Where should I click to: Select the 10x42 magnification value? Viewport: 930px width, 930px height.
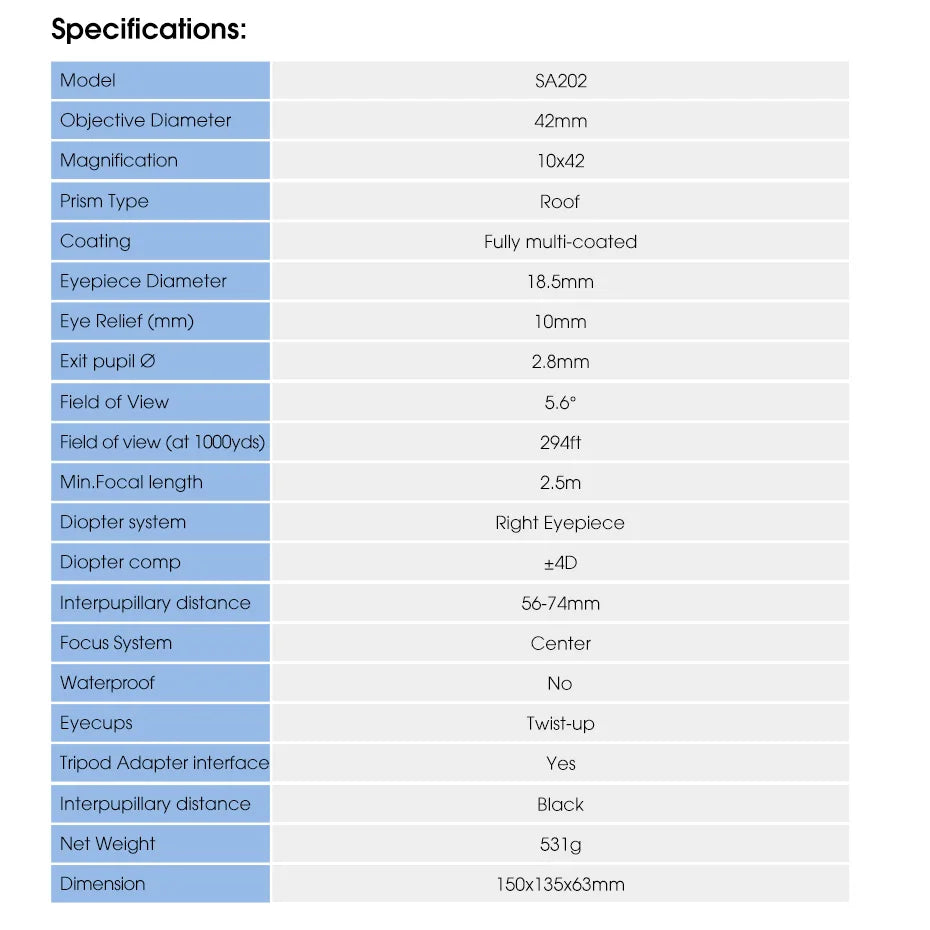click(x=560, y=161)
